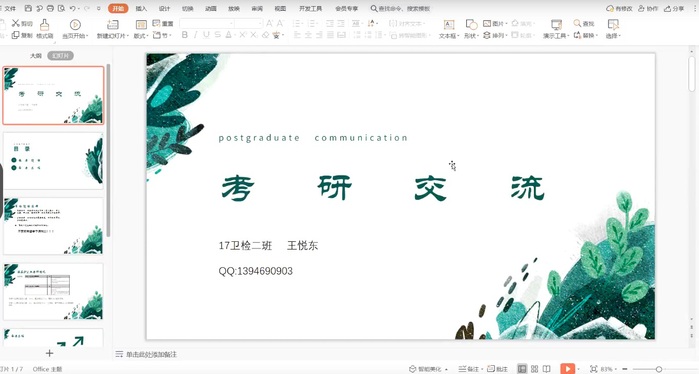Open the 插入 (Insert) ribbon tab
699x374 pixels.
141,8
